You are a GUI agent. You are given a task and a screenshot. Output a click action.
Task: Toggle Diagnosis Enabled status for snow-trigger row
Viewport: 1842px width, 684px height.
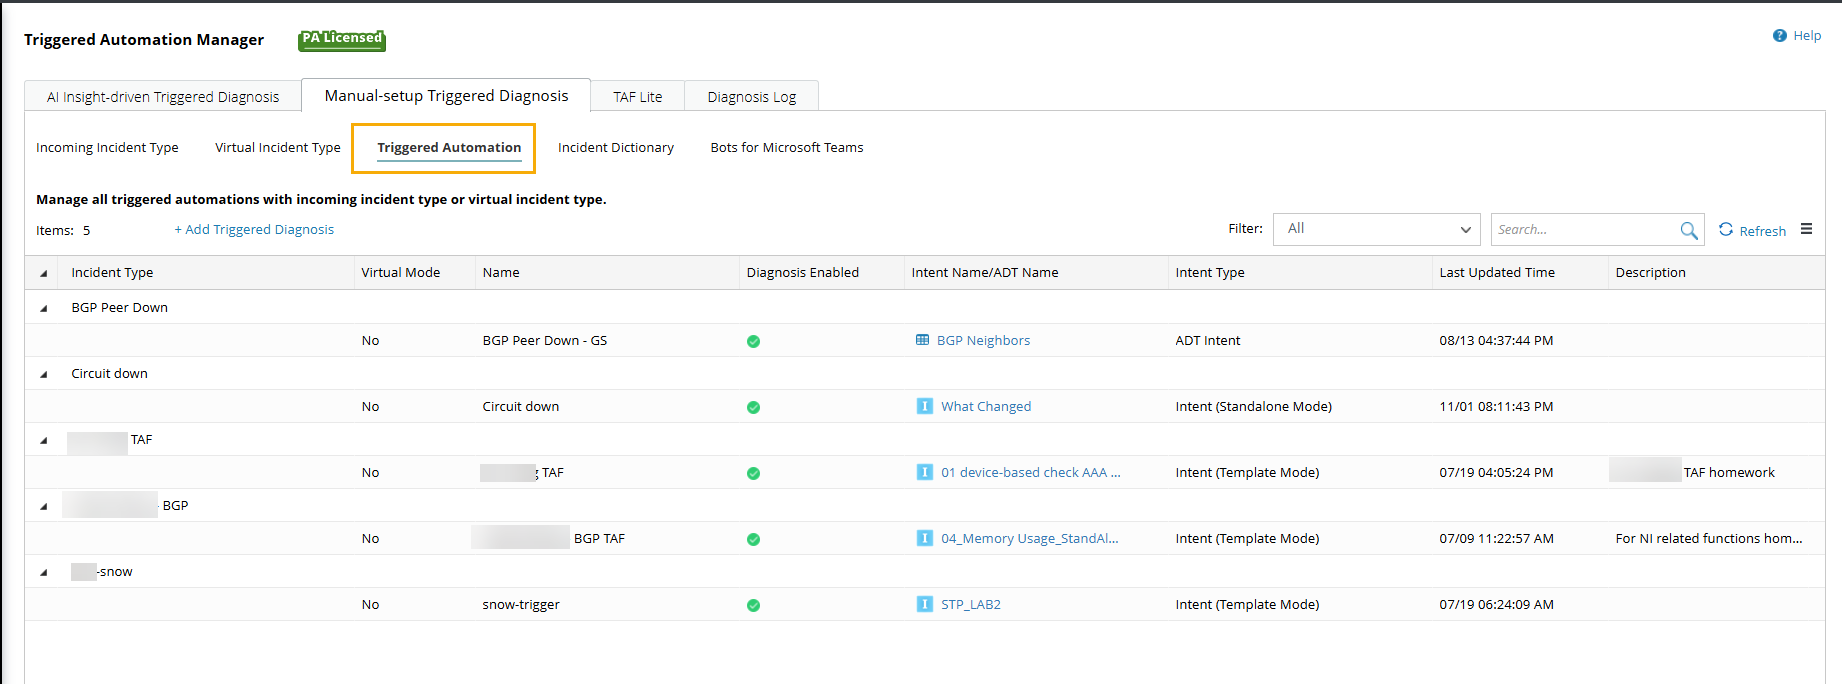[x=753, y=605]
